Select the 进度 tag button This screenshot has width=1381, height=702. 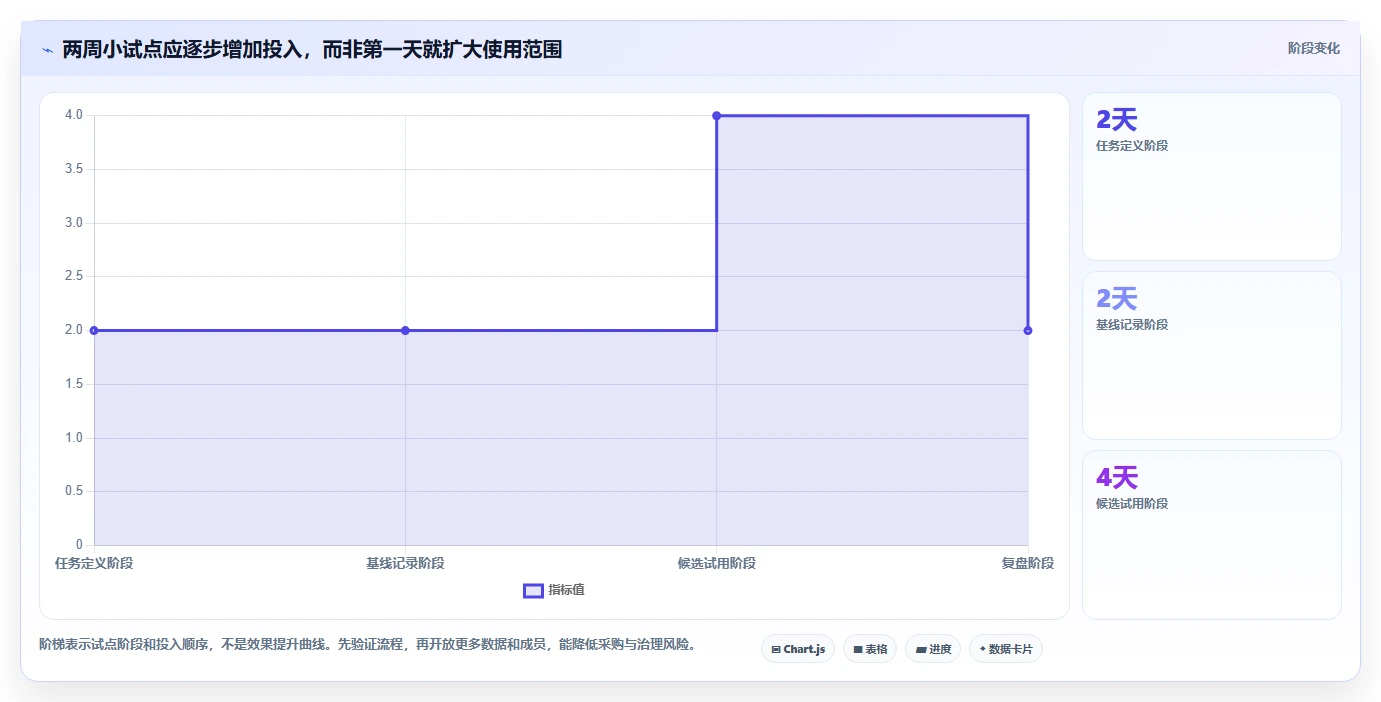[933, 649]
